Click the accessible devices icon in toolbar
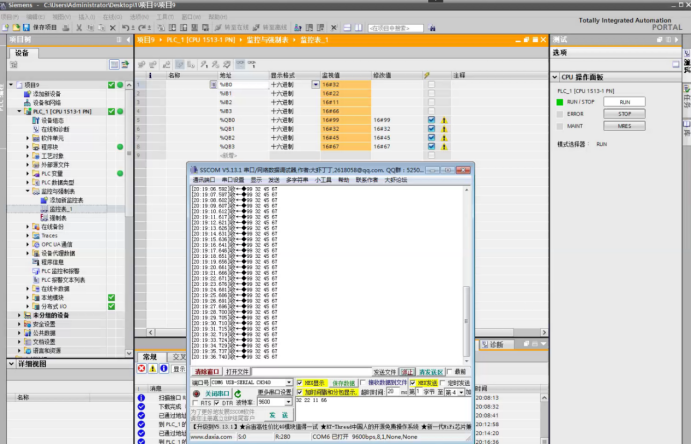The width and height of the screenshot is (692, 444). [x=298, y=27]
